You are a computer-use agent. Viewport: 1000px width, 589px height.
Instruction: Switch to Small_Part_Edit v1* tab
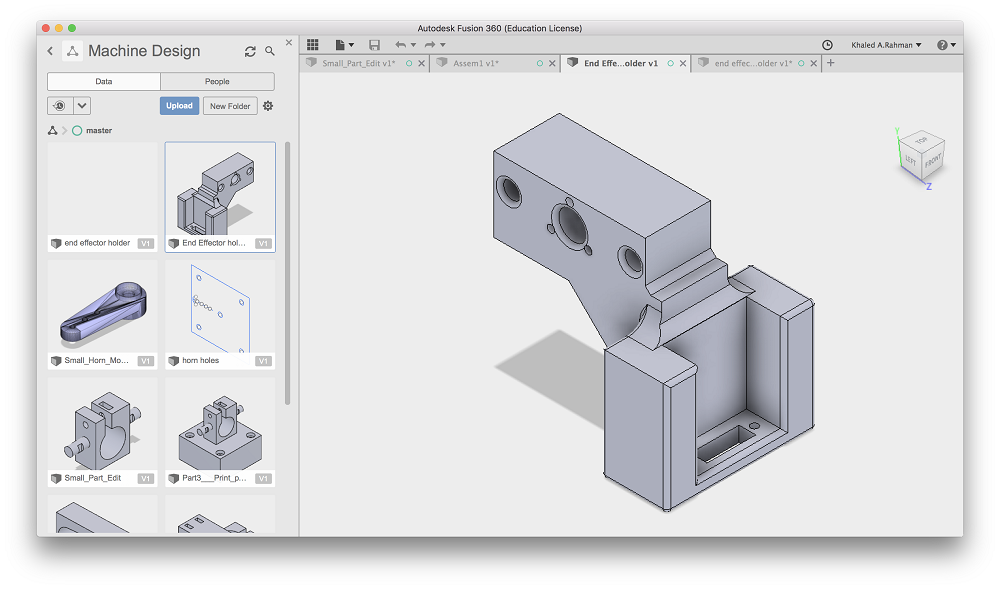(358, 63)
